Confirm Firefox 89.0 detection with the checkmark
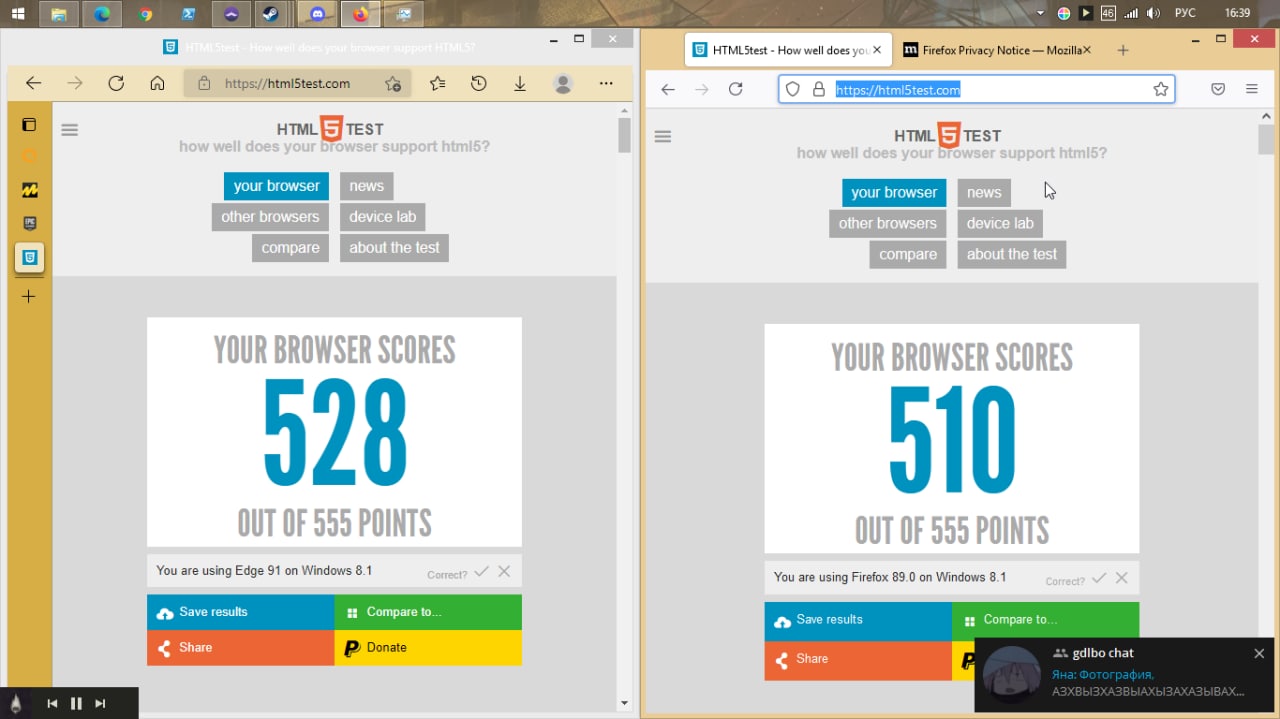This screenshot has height=719, width=1280. tap(1099, 578)
